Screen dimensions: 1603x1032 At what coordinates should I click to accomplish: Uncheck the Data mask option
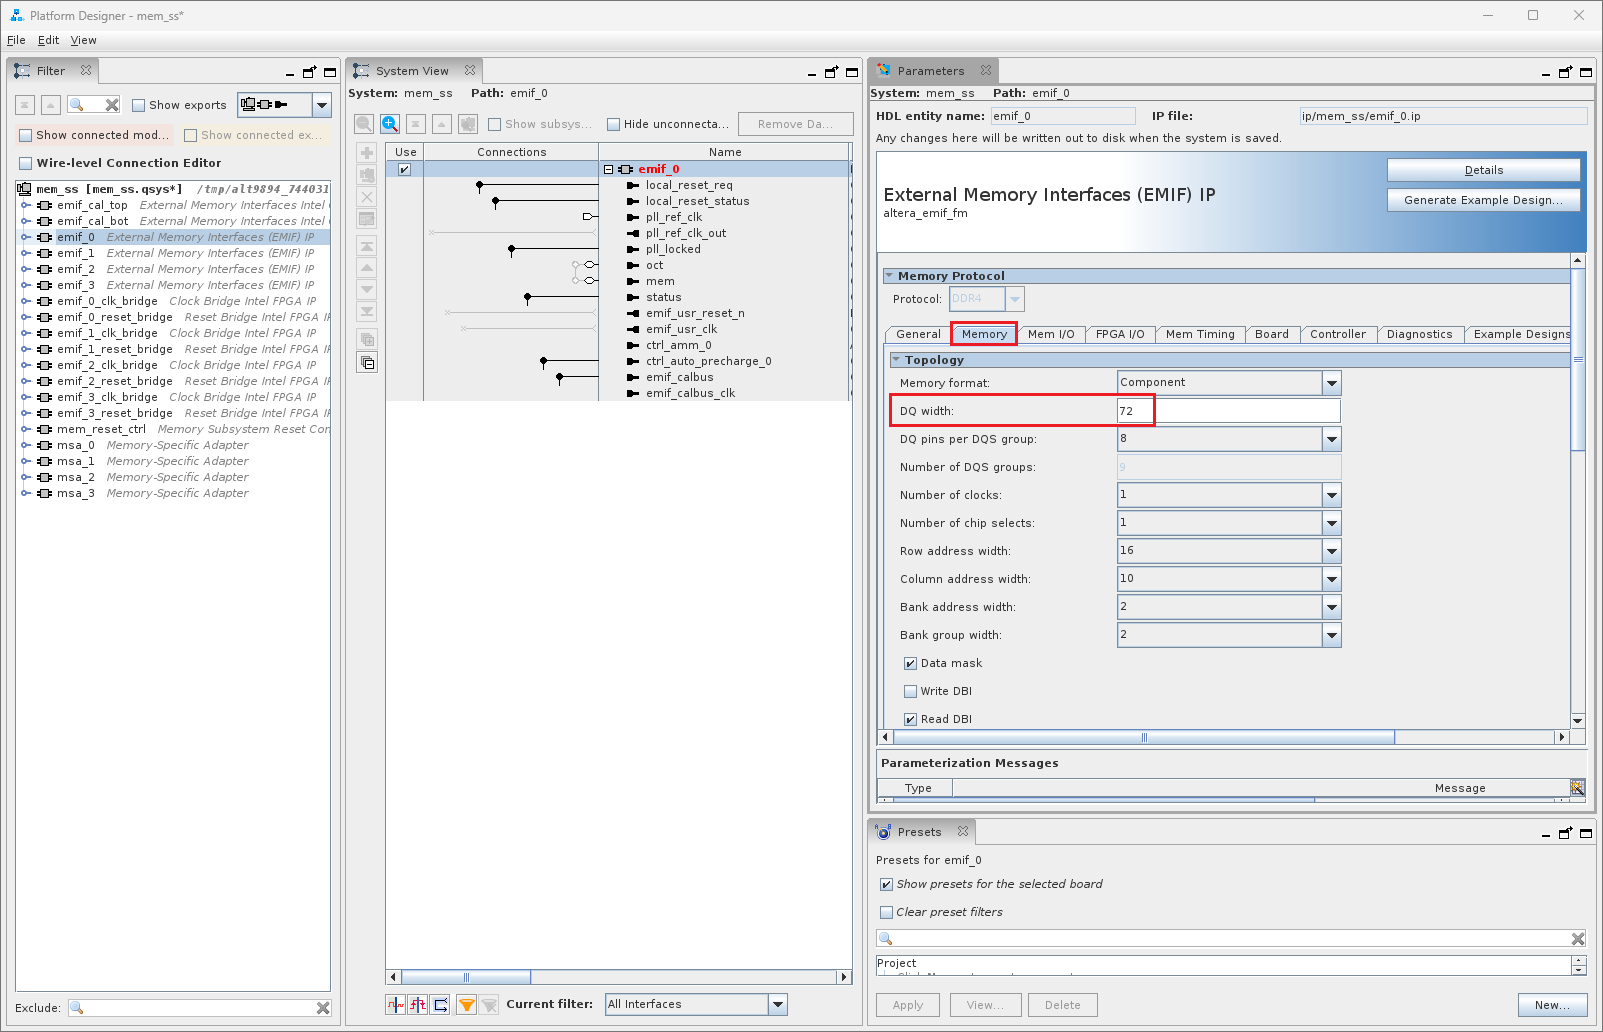pos(910,663)
